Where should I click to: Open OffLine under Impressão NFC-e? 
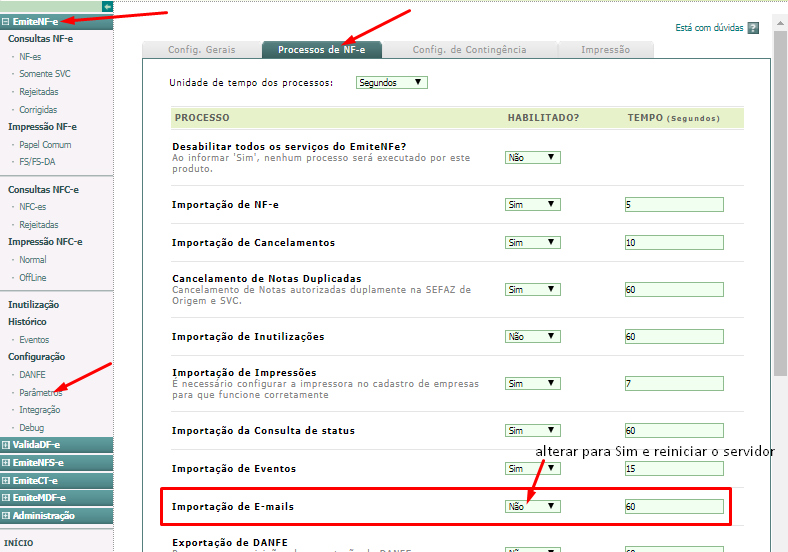click(33, 278)
